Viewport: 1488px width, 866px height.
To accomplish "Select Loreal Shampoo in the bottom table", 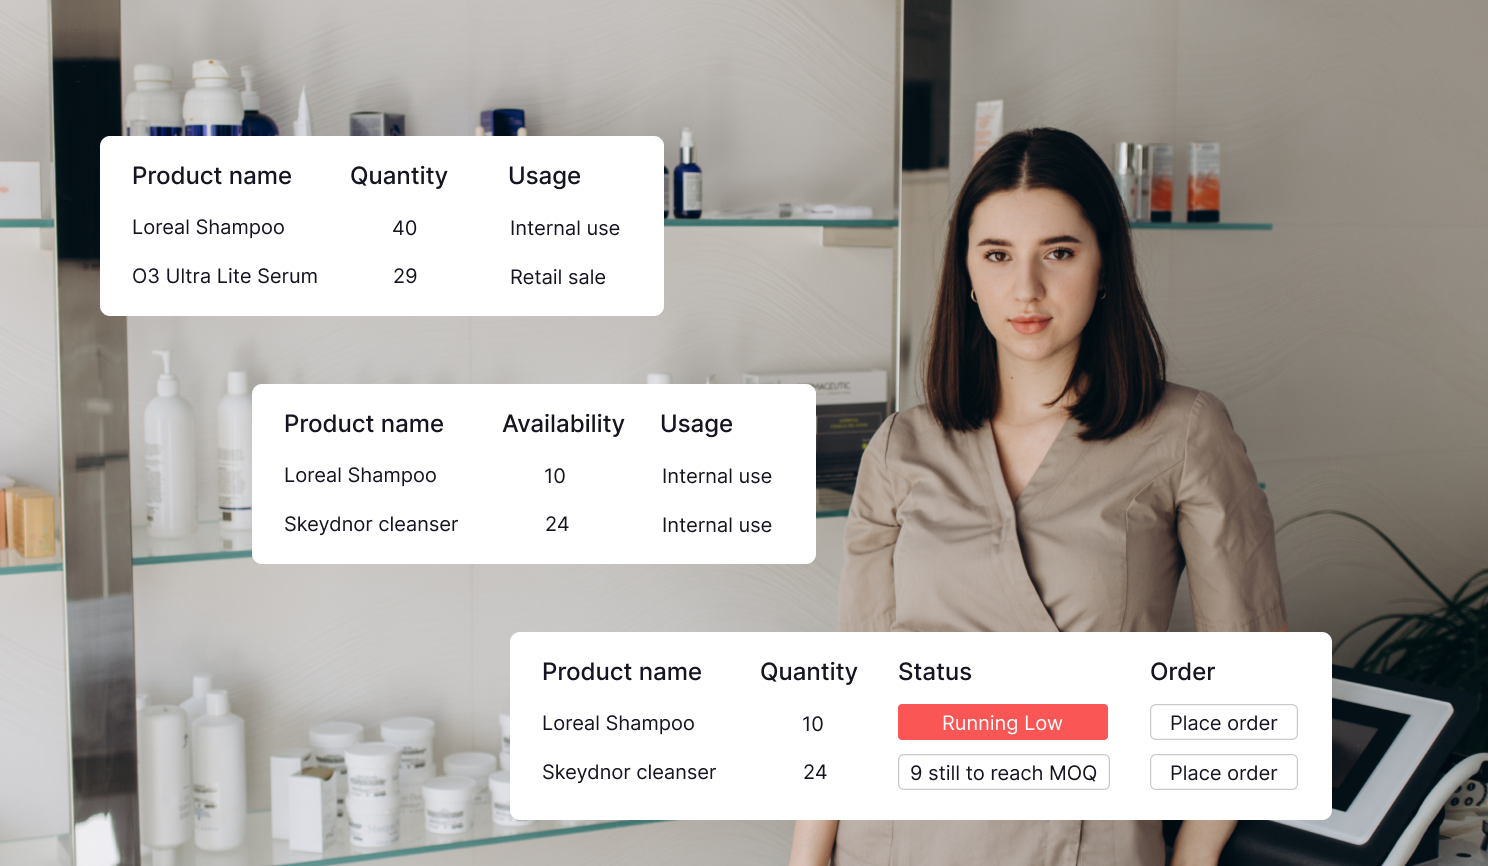I will [618, 722].
